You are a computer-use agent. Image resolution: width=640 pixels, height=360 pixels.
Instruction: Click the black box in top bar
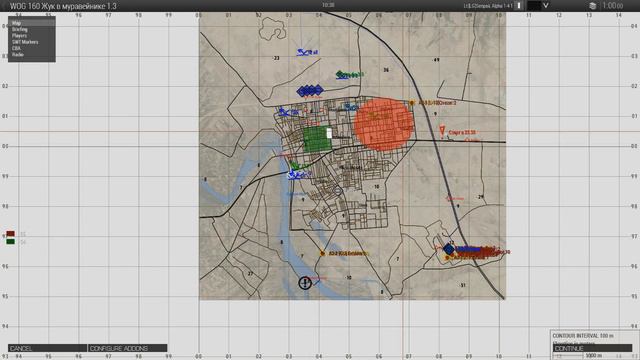533,5
